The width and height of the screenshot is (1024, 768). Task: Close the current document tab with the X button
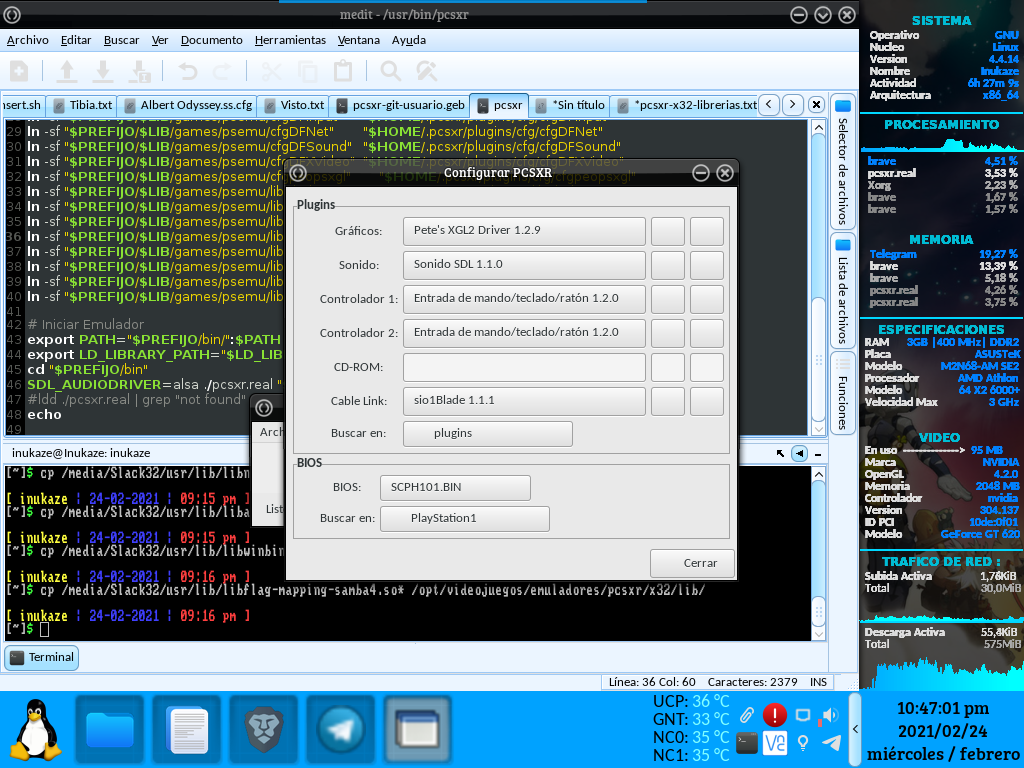pyautogui.click(x=816, y=104)
